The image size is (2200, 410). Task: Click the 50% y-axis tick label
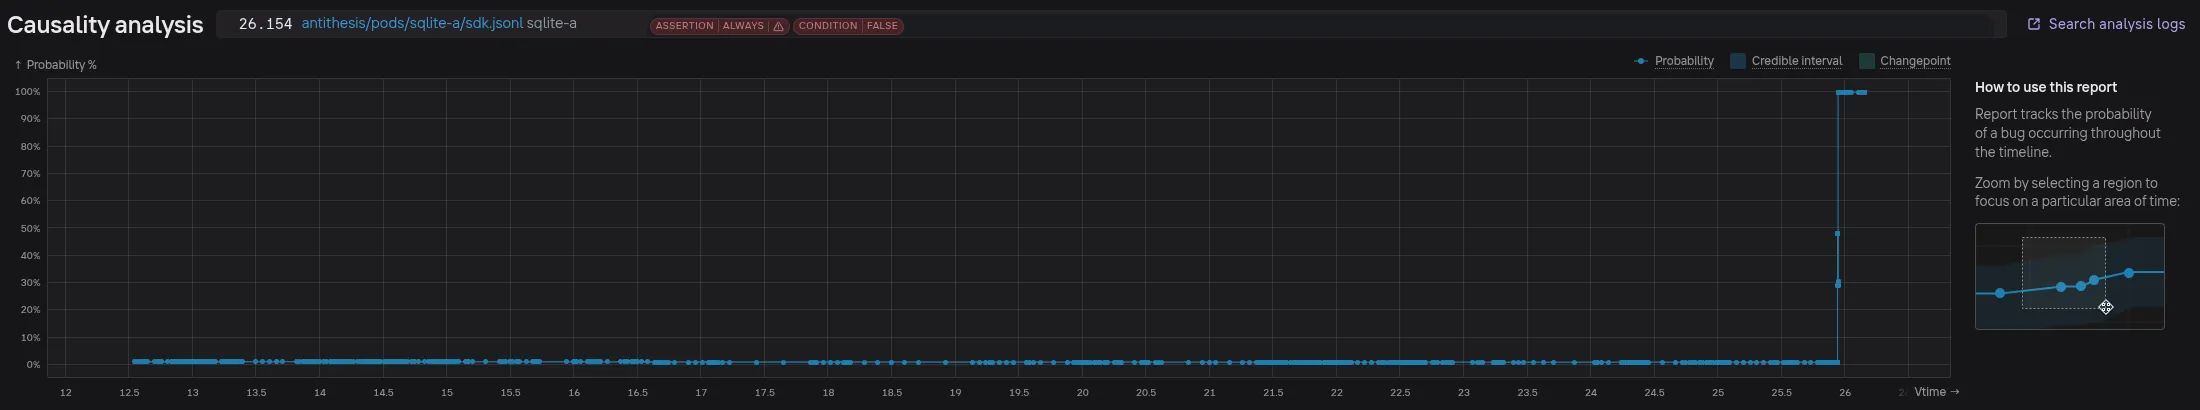30,229
